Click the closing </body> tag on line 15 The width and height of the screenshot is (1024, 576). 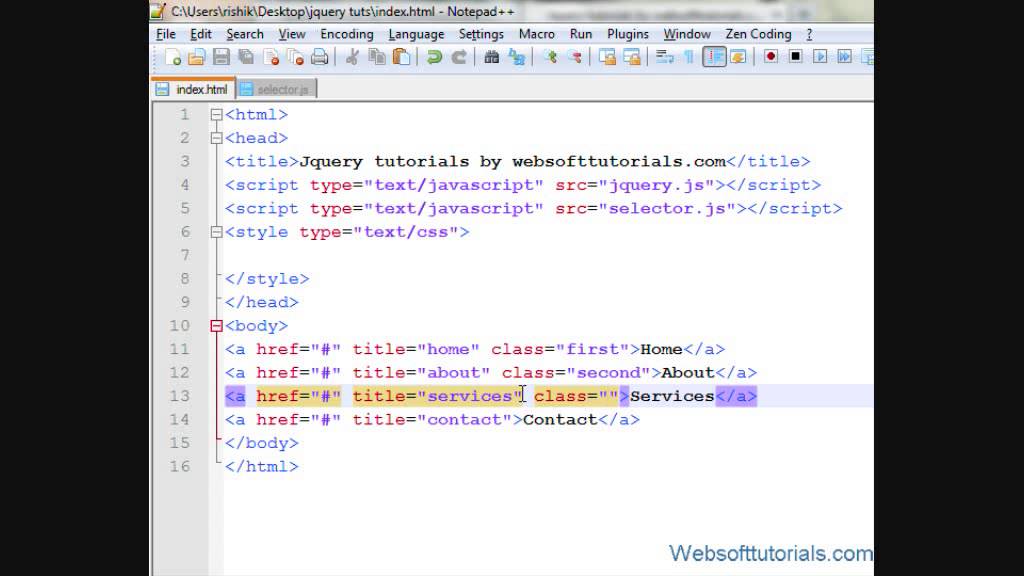pyautogui.click(x=261, y=443)
